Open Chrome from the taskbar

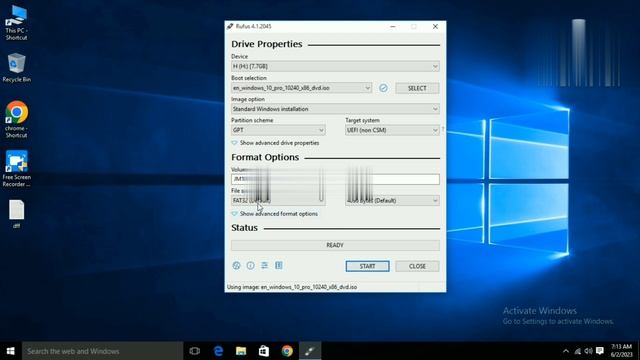[287, 351]
